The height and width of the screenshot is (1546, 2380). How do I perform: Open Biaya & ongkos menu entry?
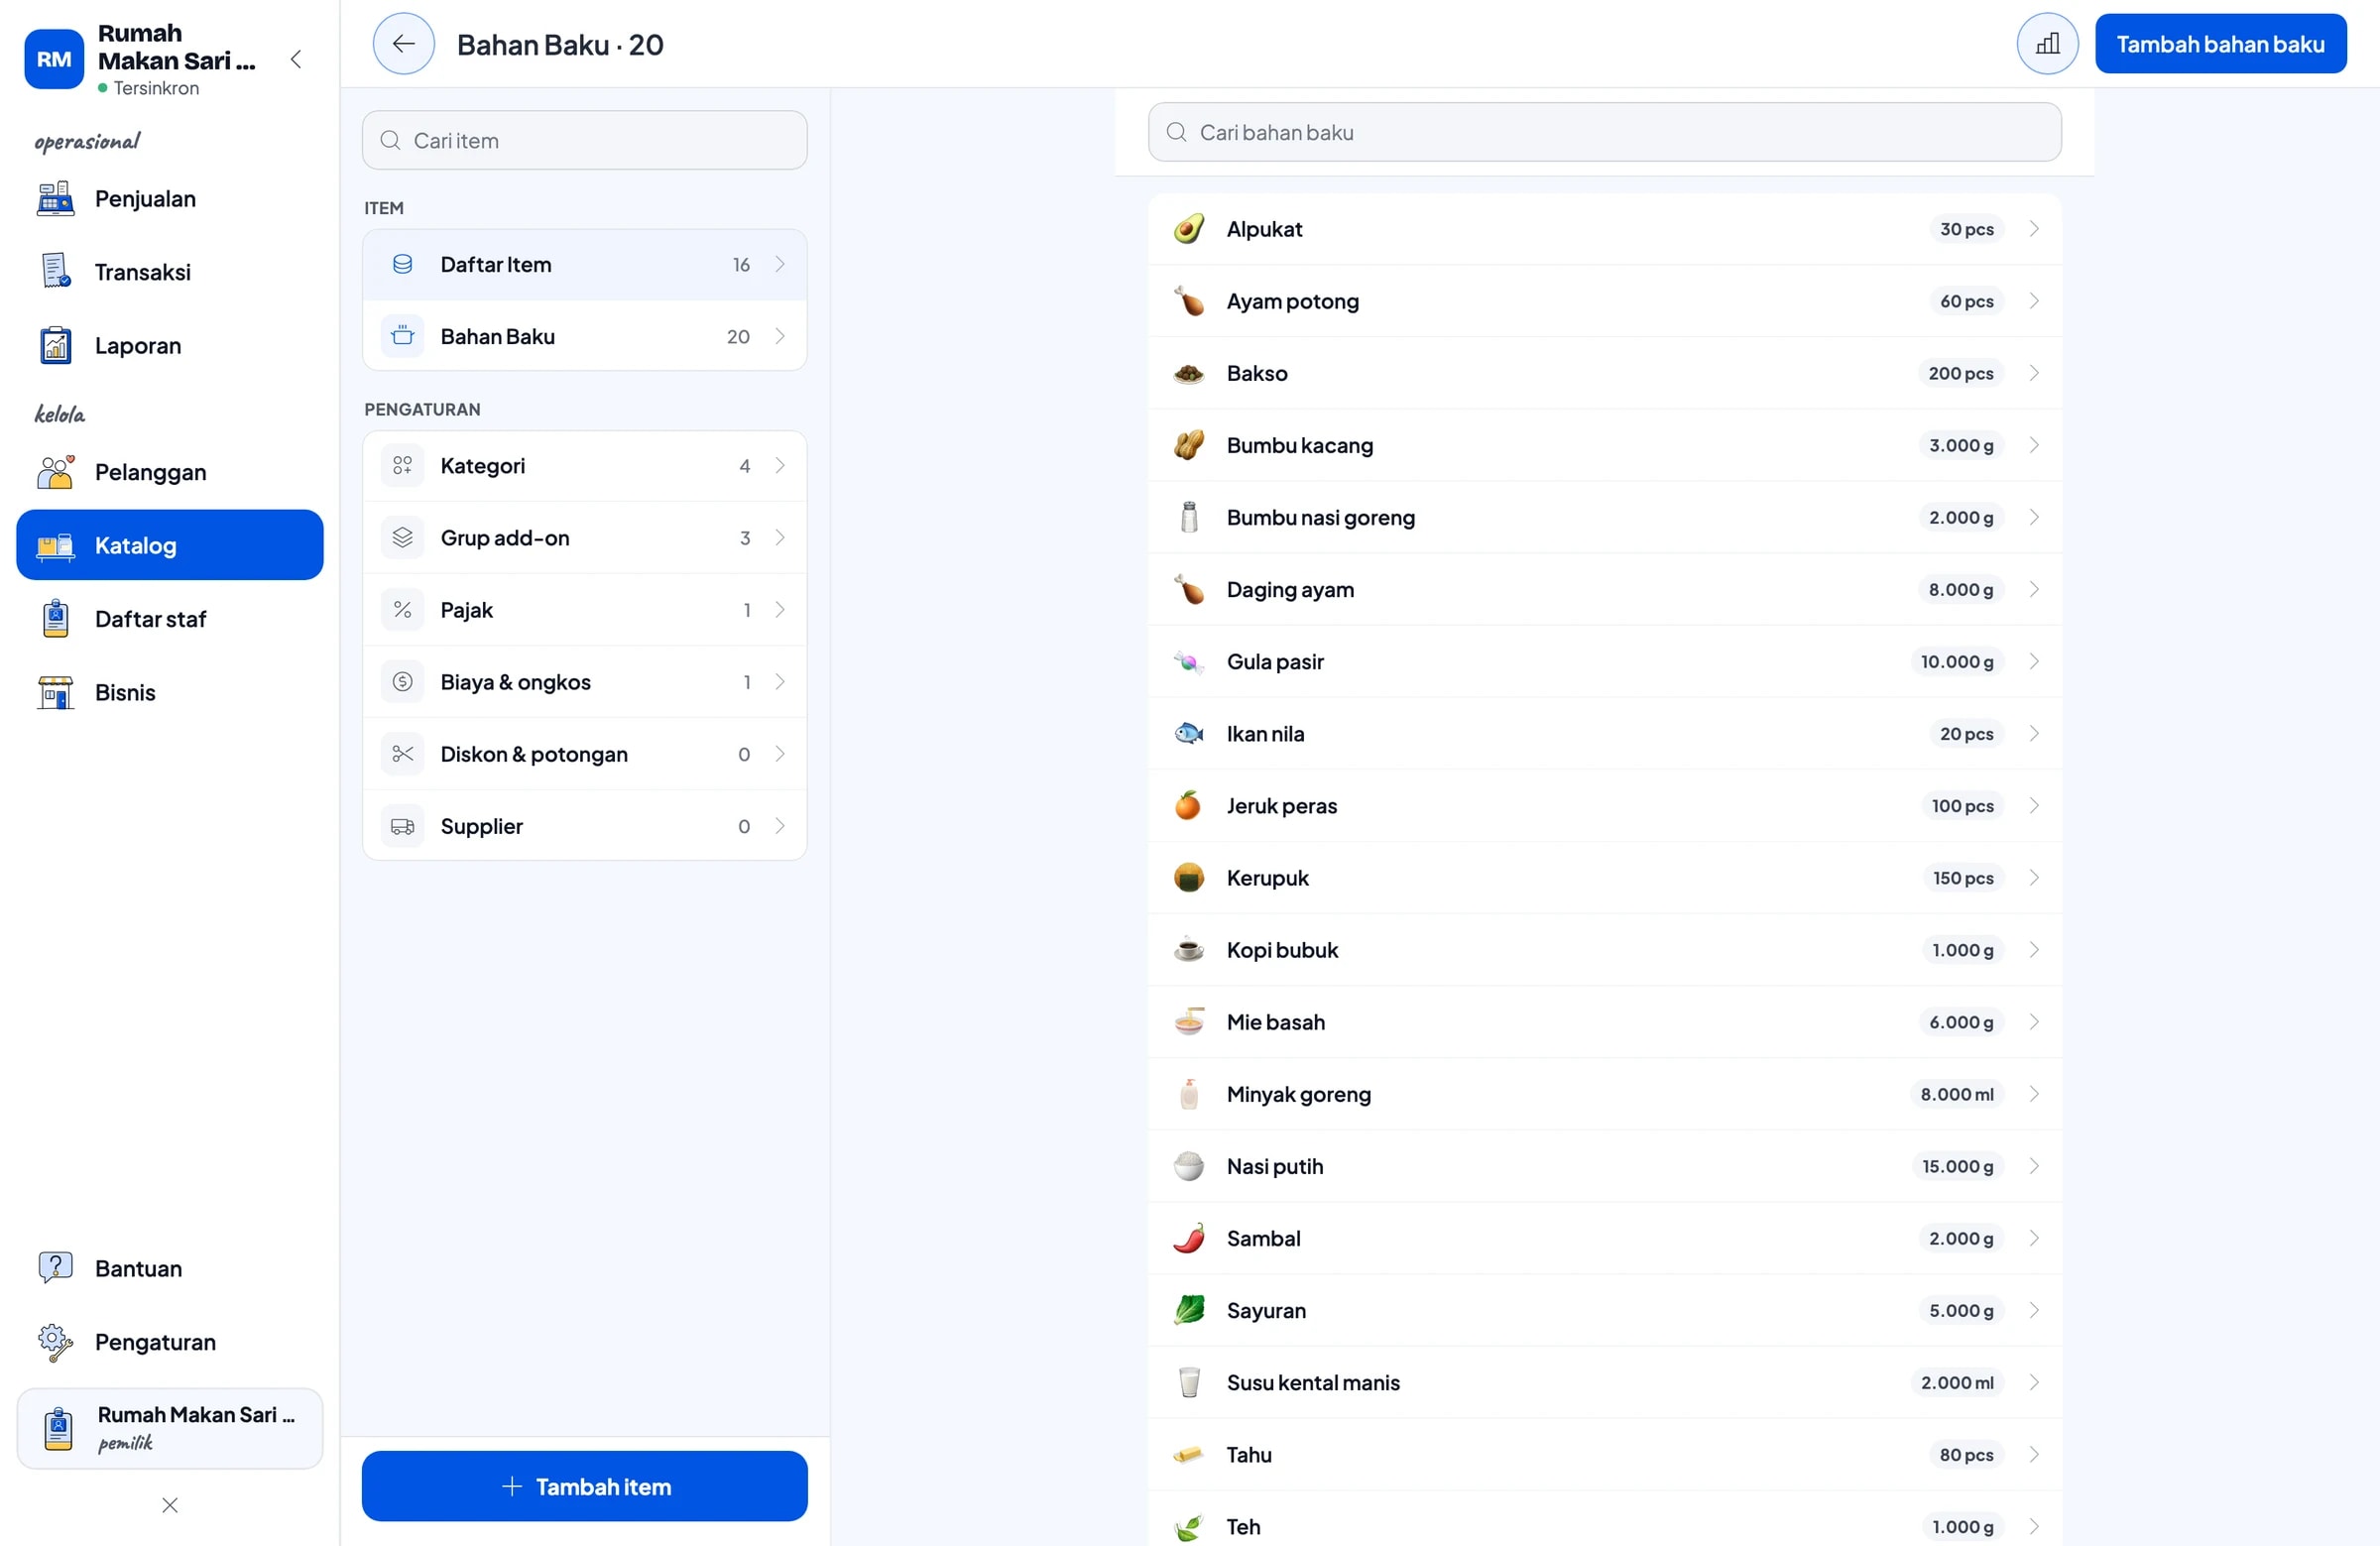pyautogui.click(x=585, y=682)
